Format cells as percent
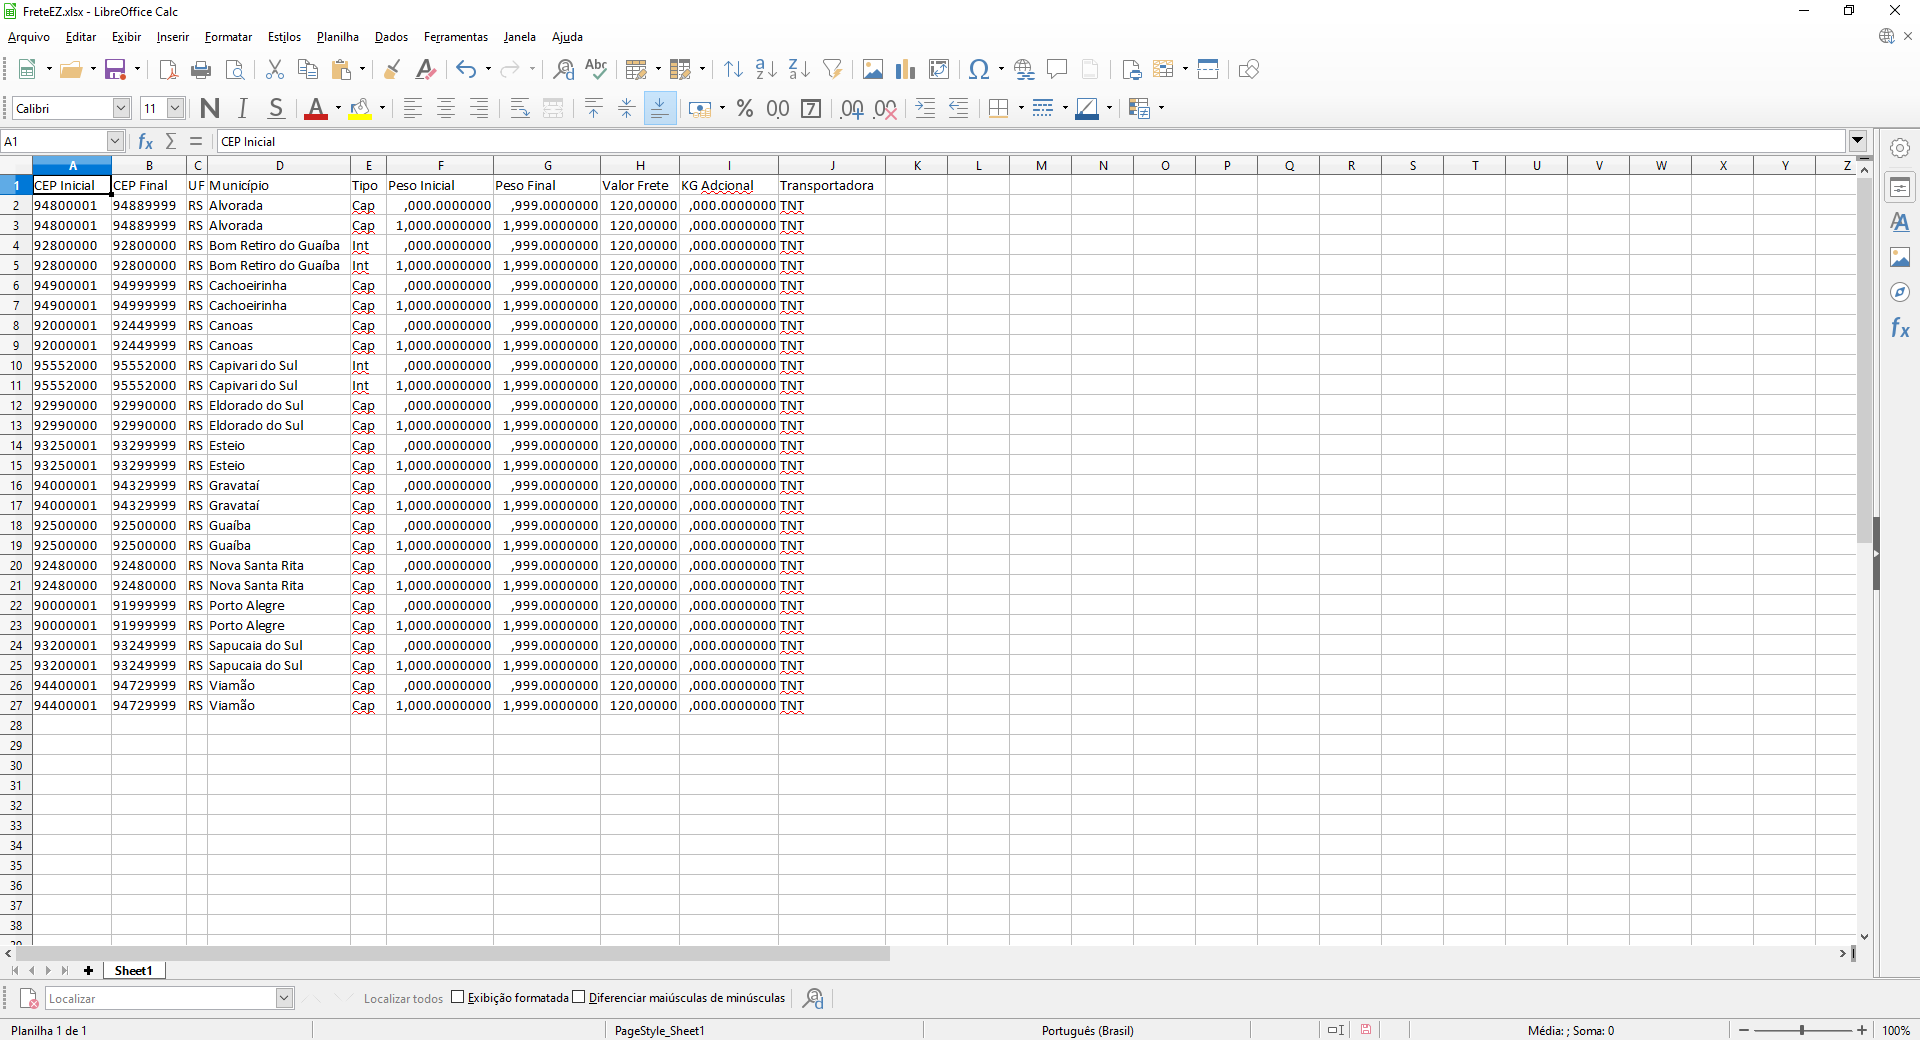The image size is (1920, 1044). [745, 108]
